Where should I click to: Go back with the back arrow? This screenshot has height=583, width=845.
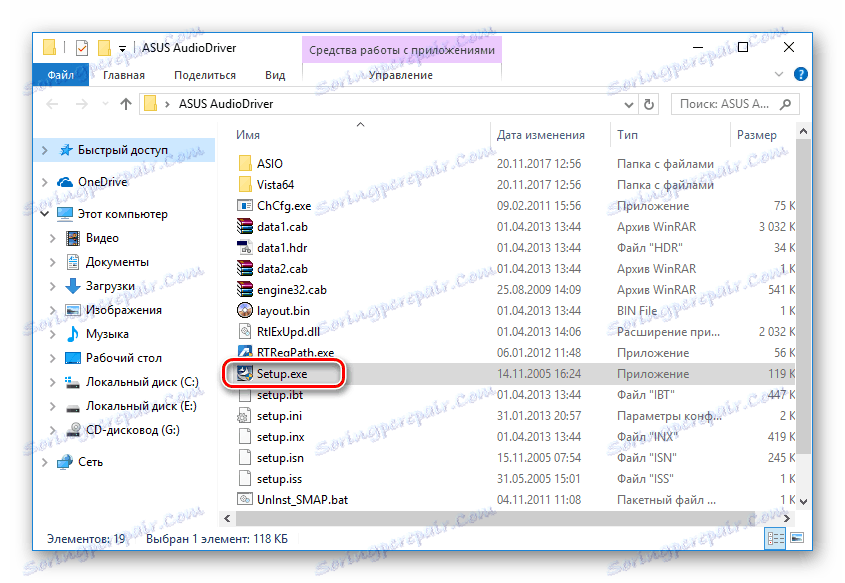(52, 104)
